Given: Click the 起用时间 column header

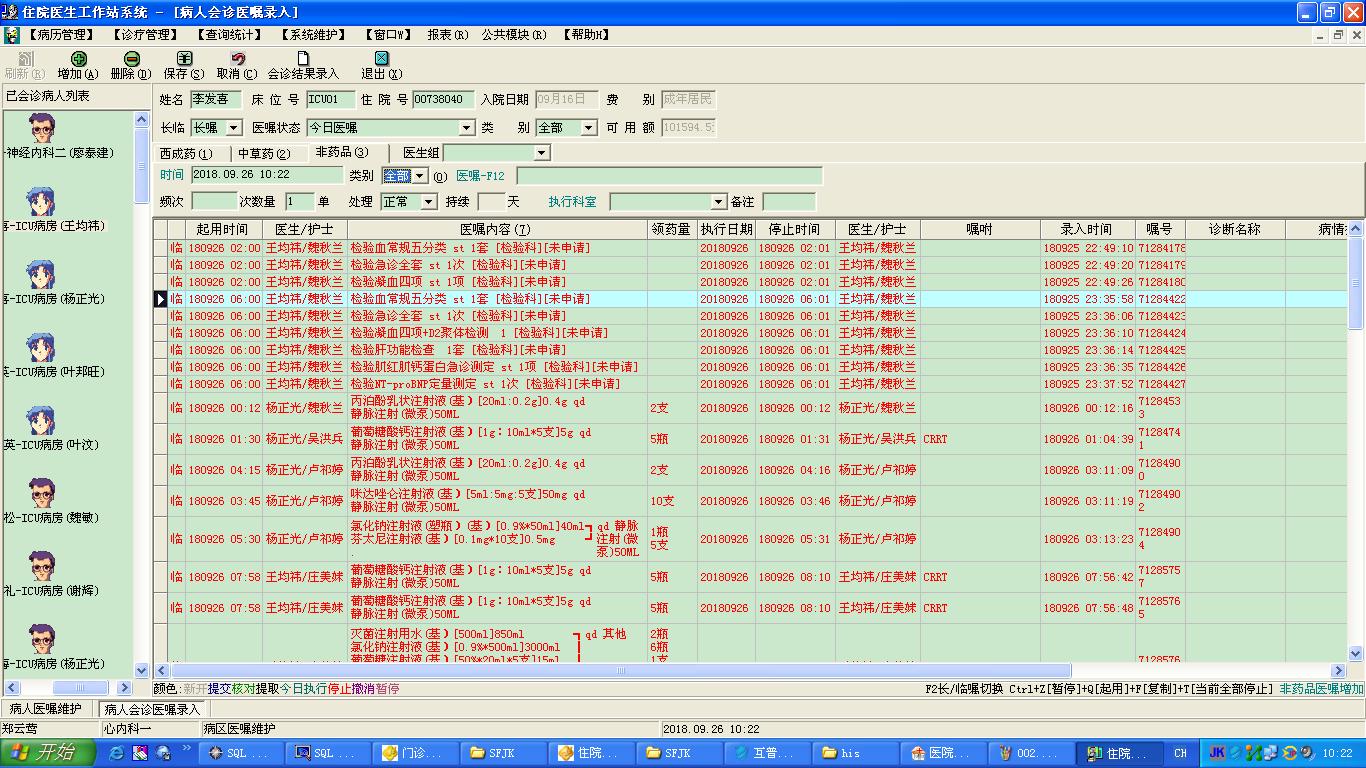Looking at the screenshot, I should (x=223, y=229).
